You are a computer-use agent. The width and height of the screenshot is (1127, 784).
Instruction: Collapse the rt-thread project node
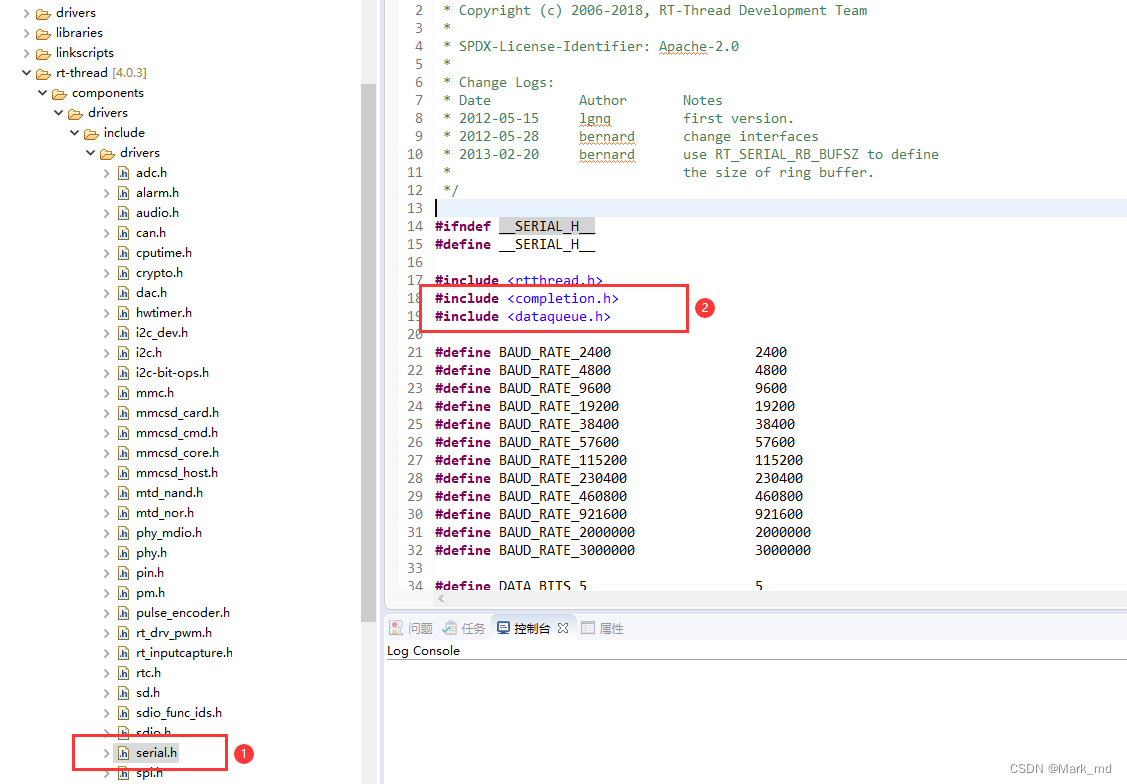click(x=27, y=73)
